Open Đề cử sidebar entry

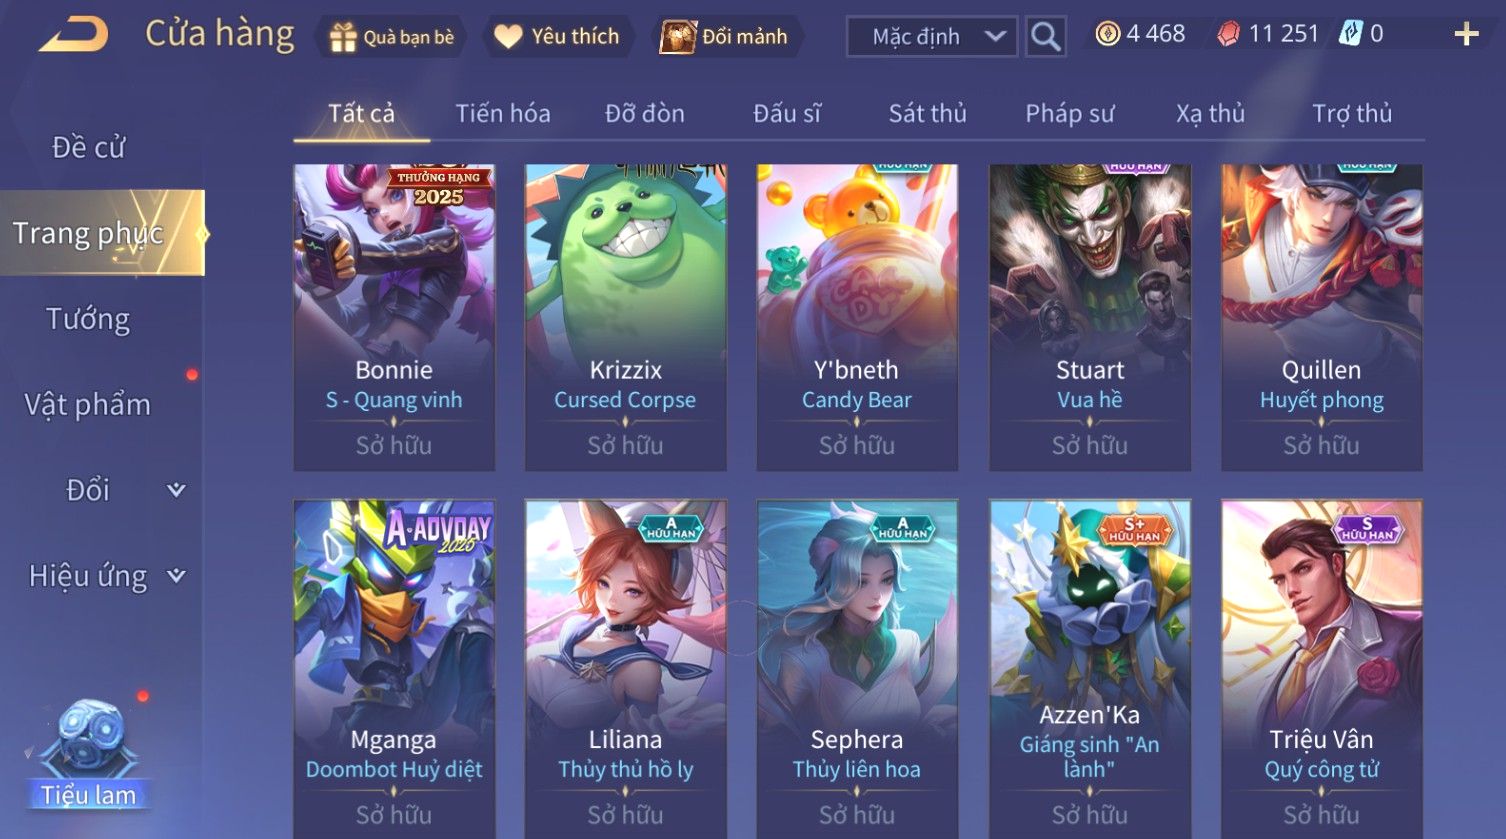click(x=88, y=147)
